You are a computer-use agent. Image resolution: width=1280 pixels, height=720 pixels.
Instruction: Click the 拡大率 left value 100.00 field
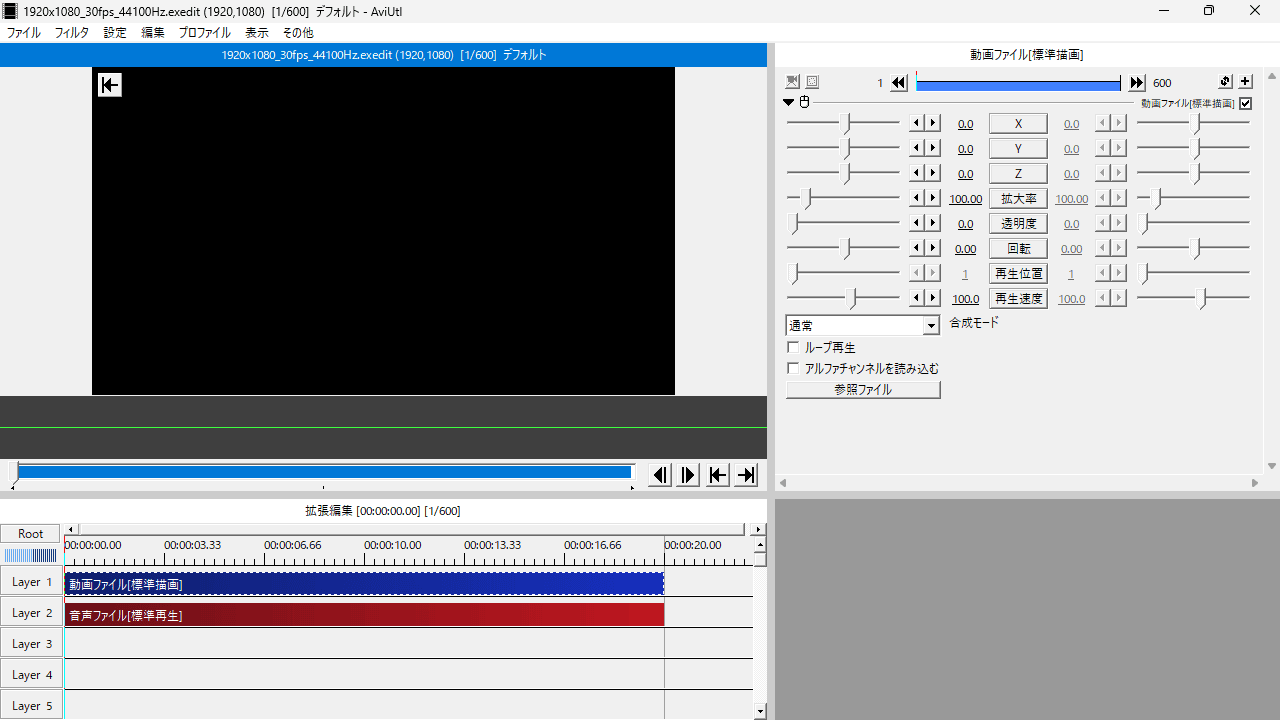coord(965,199)
